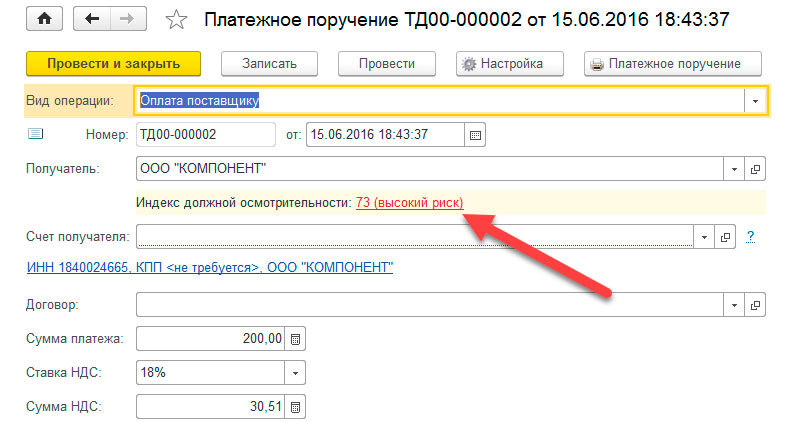Screen dimensions: 800x422
Task: Click the Провести и закрыть button
Action: click(113, 63)
